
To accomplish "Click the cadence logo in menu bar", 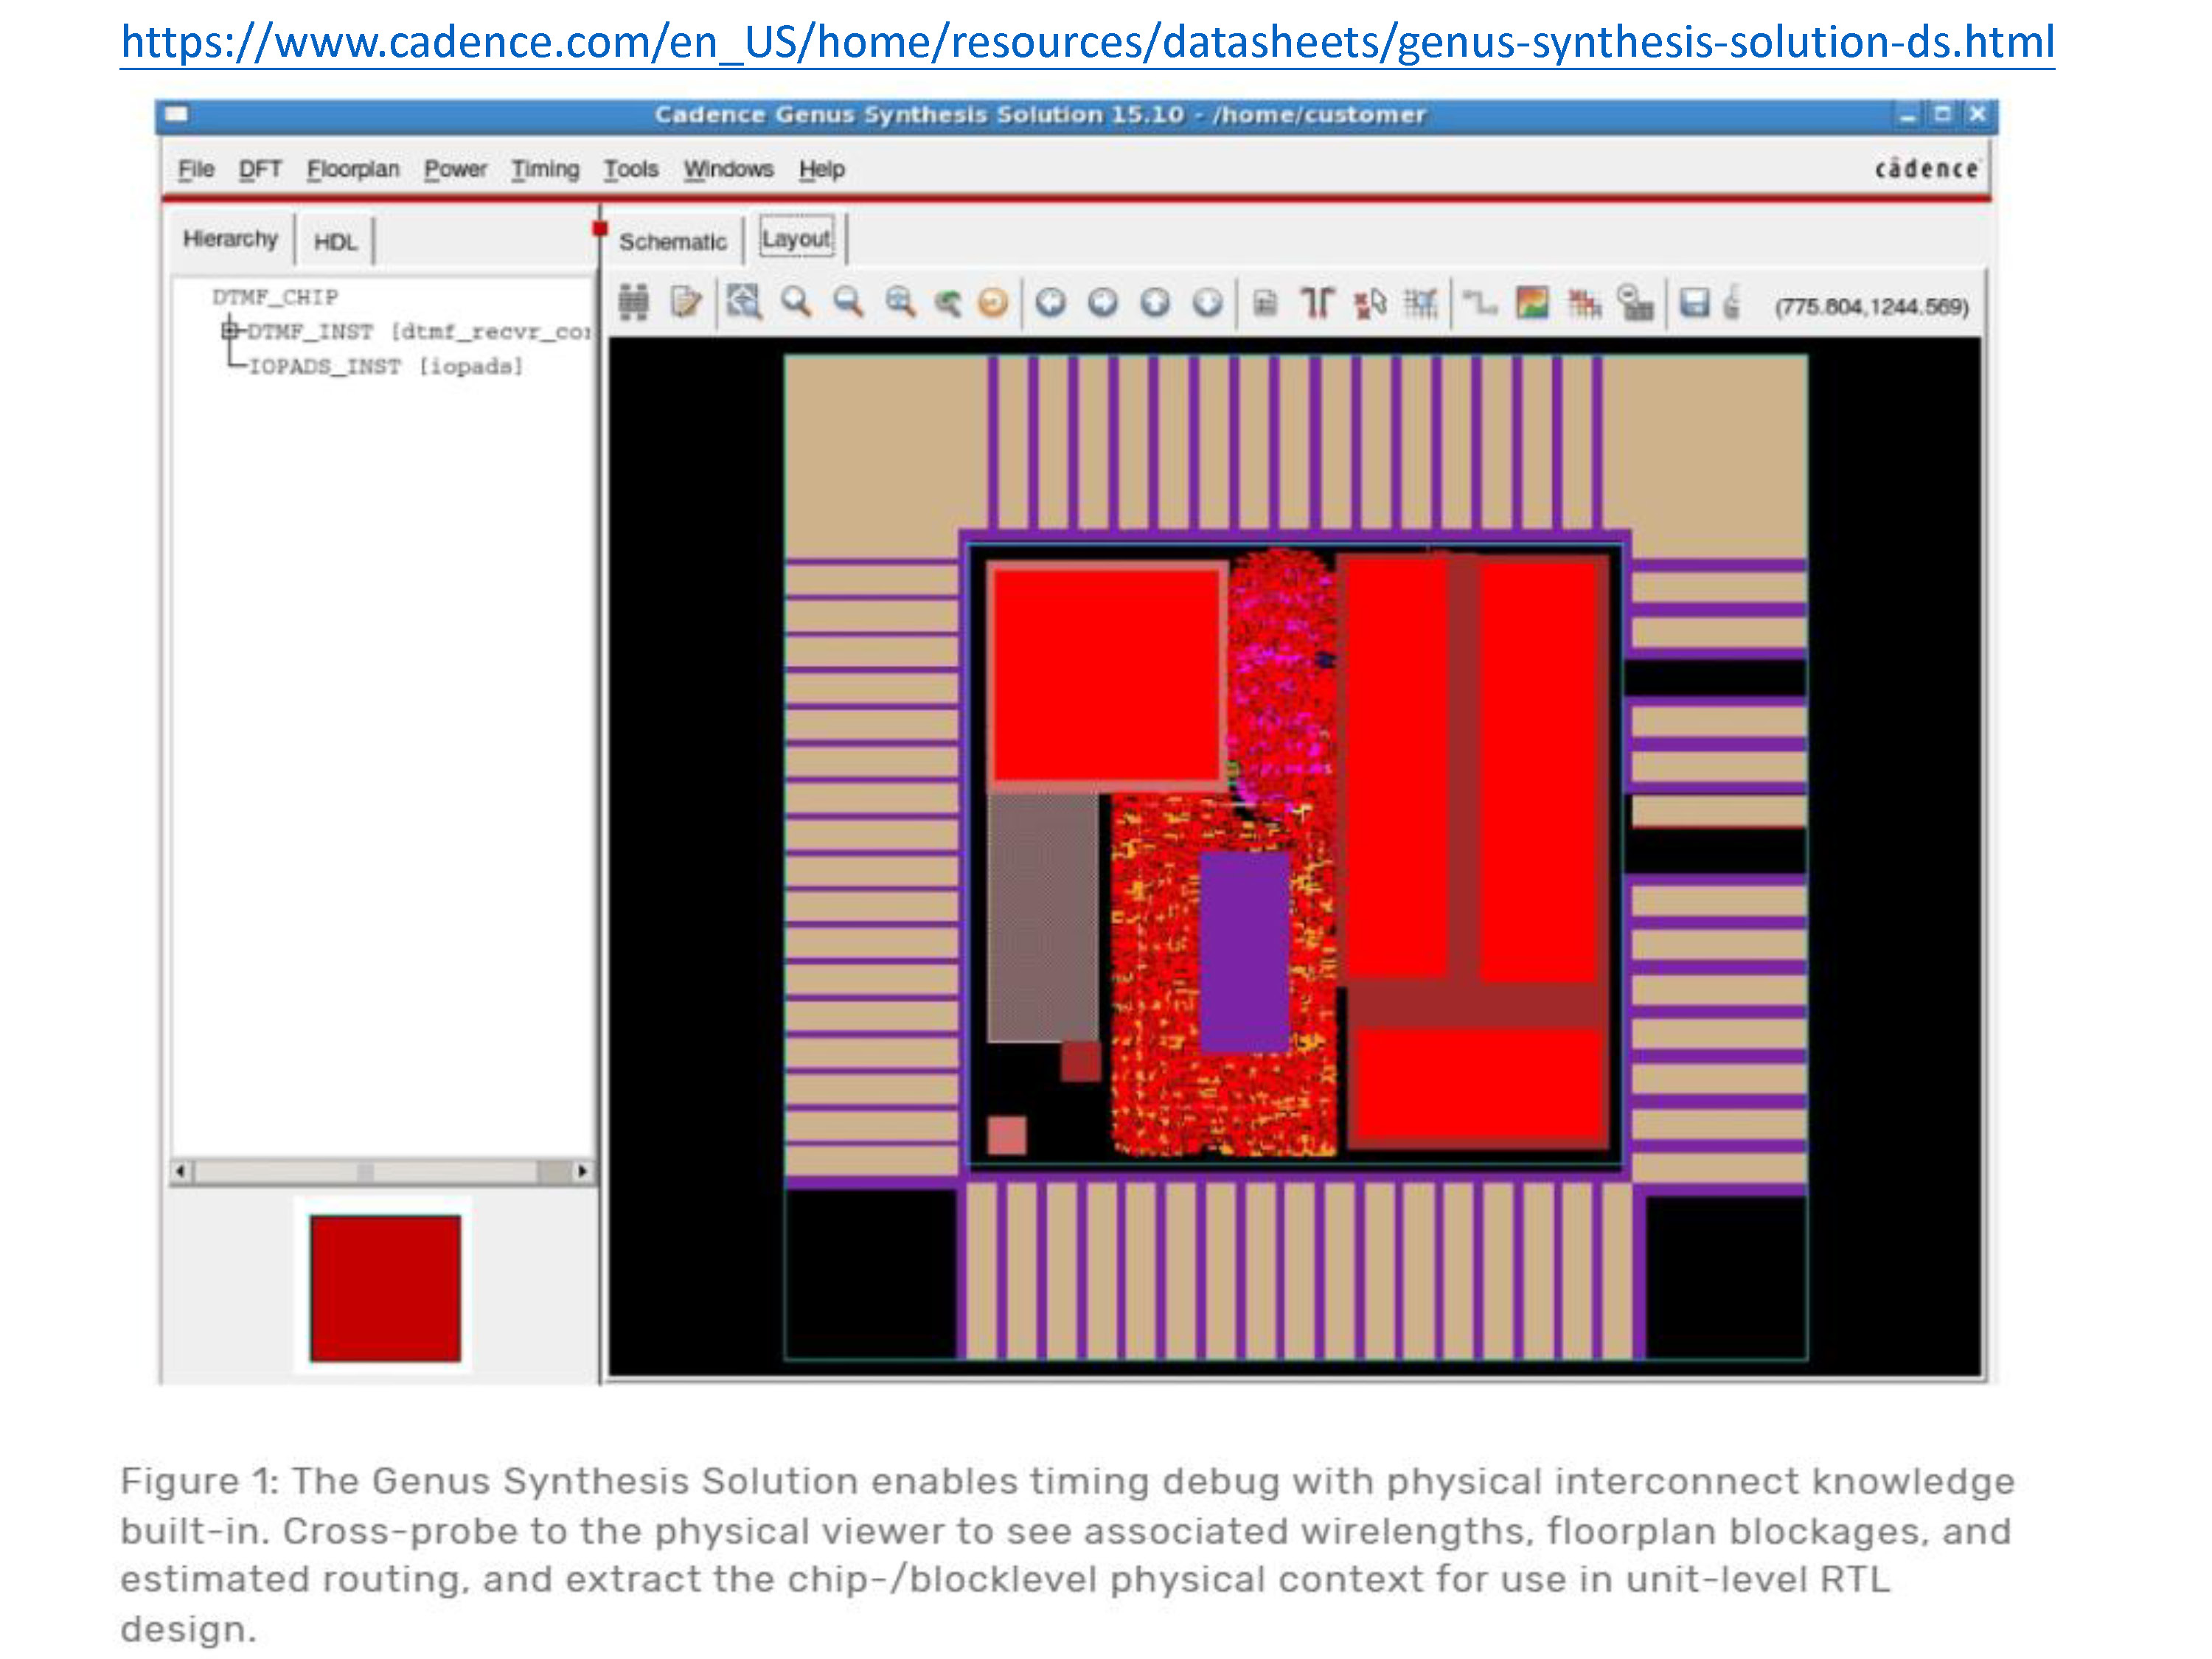I will pos(1927,169).
